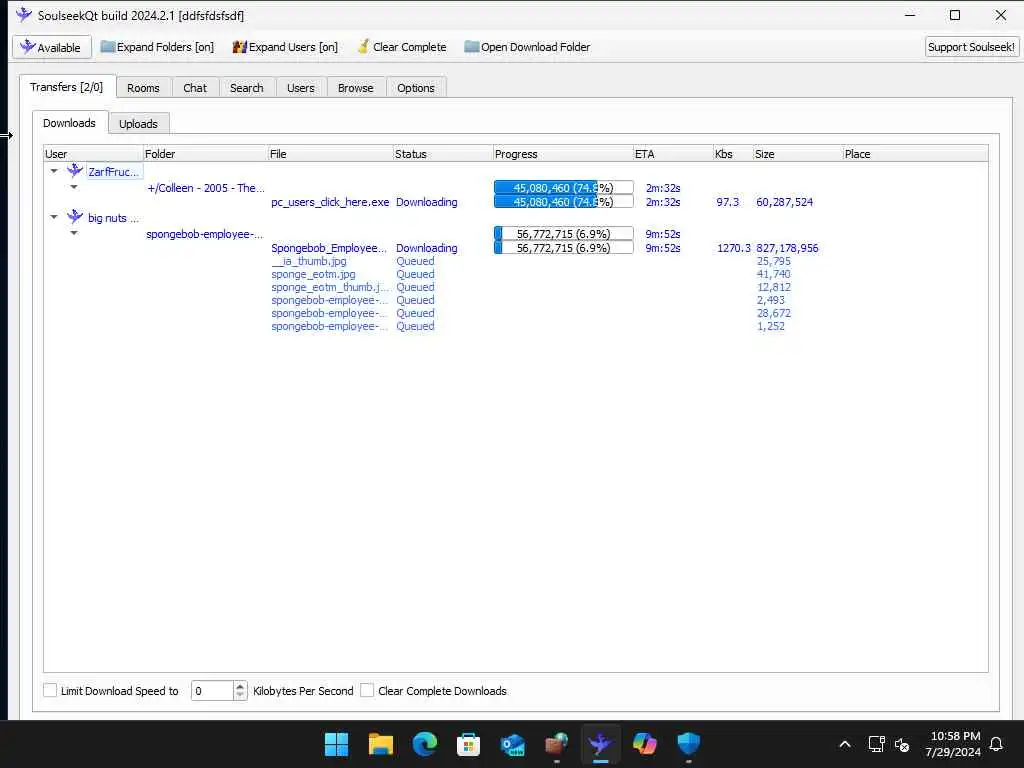The width and height of the screenshot is (1024, 768).
Task: Show hidden system tray icons
Action: pyautogui.click(x=844, y=744)
